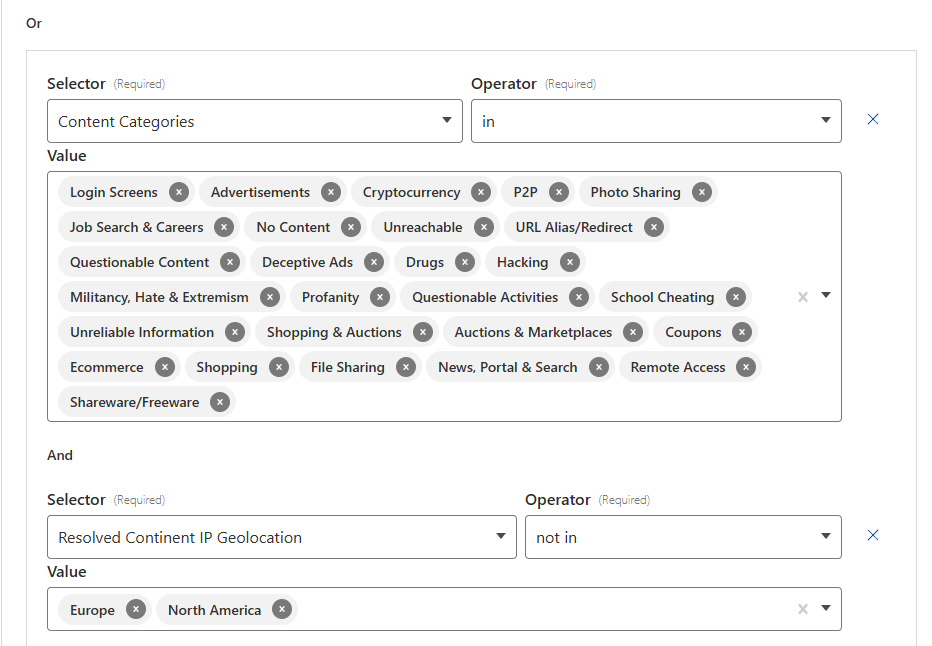Screen dimensions: 932x646
Task: Clear all content category values
Action: click(x=802, y=296)
